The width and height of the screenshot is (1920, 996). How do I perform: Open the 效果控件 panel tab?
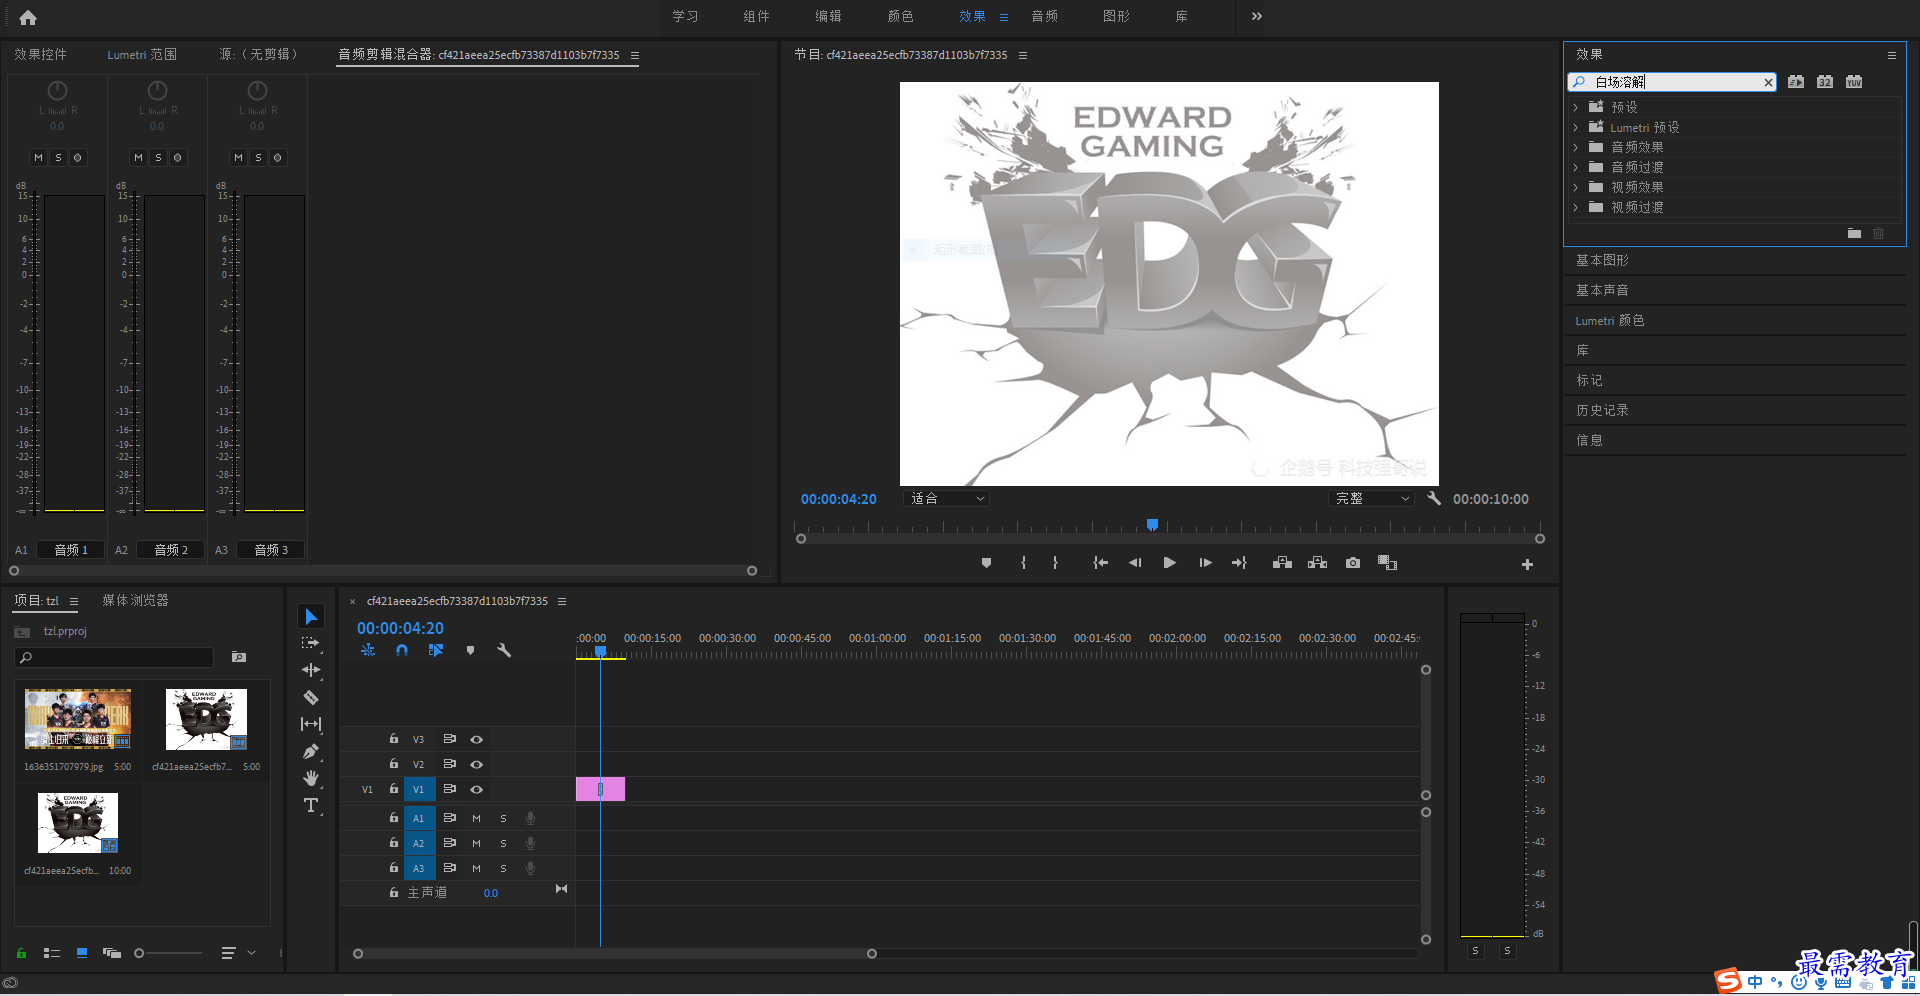[x=40, y=54]
